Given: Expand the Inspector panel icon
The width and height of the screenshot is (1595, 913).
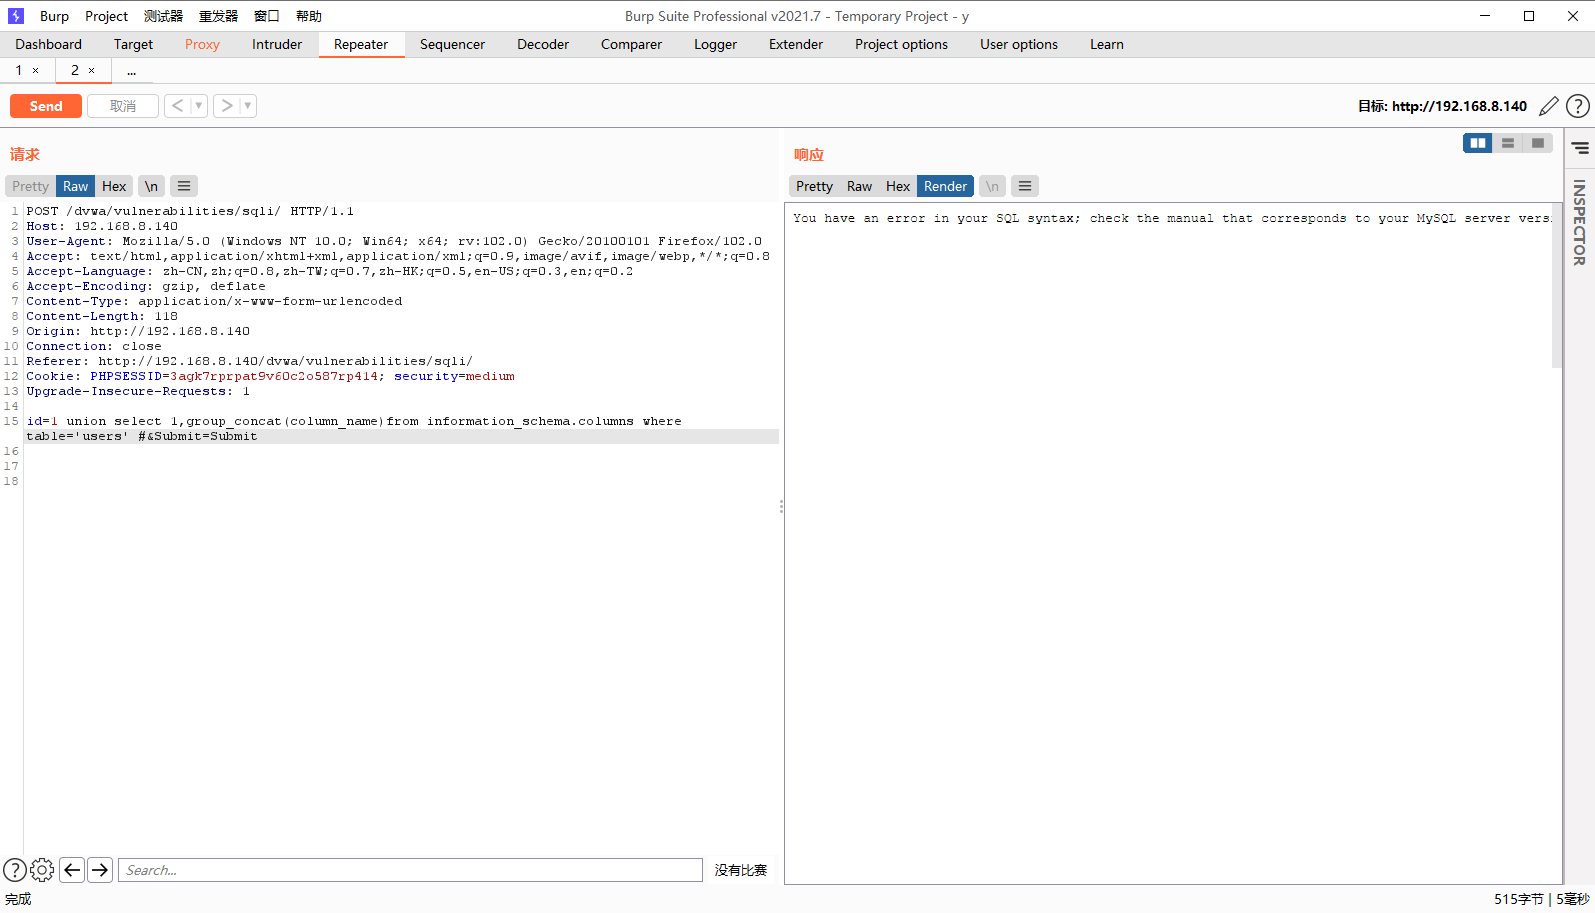Looking at the screenshot, I should pos(1580,148).
